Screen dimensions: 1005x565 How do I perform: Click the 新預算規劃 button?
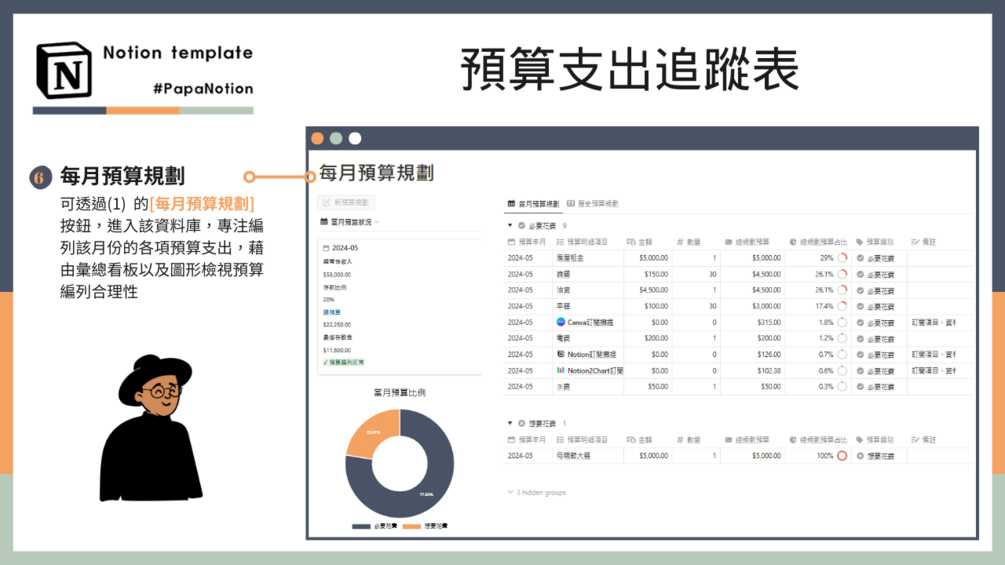(x=346, y=202)
